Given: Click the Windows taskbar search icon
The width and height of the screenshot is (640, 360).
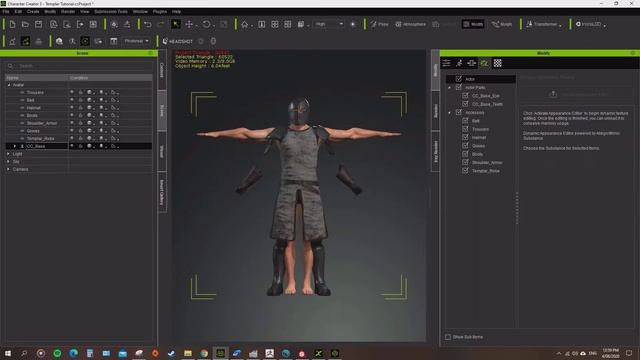Looking at the screenshot, I should click(24, 353).
